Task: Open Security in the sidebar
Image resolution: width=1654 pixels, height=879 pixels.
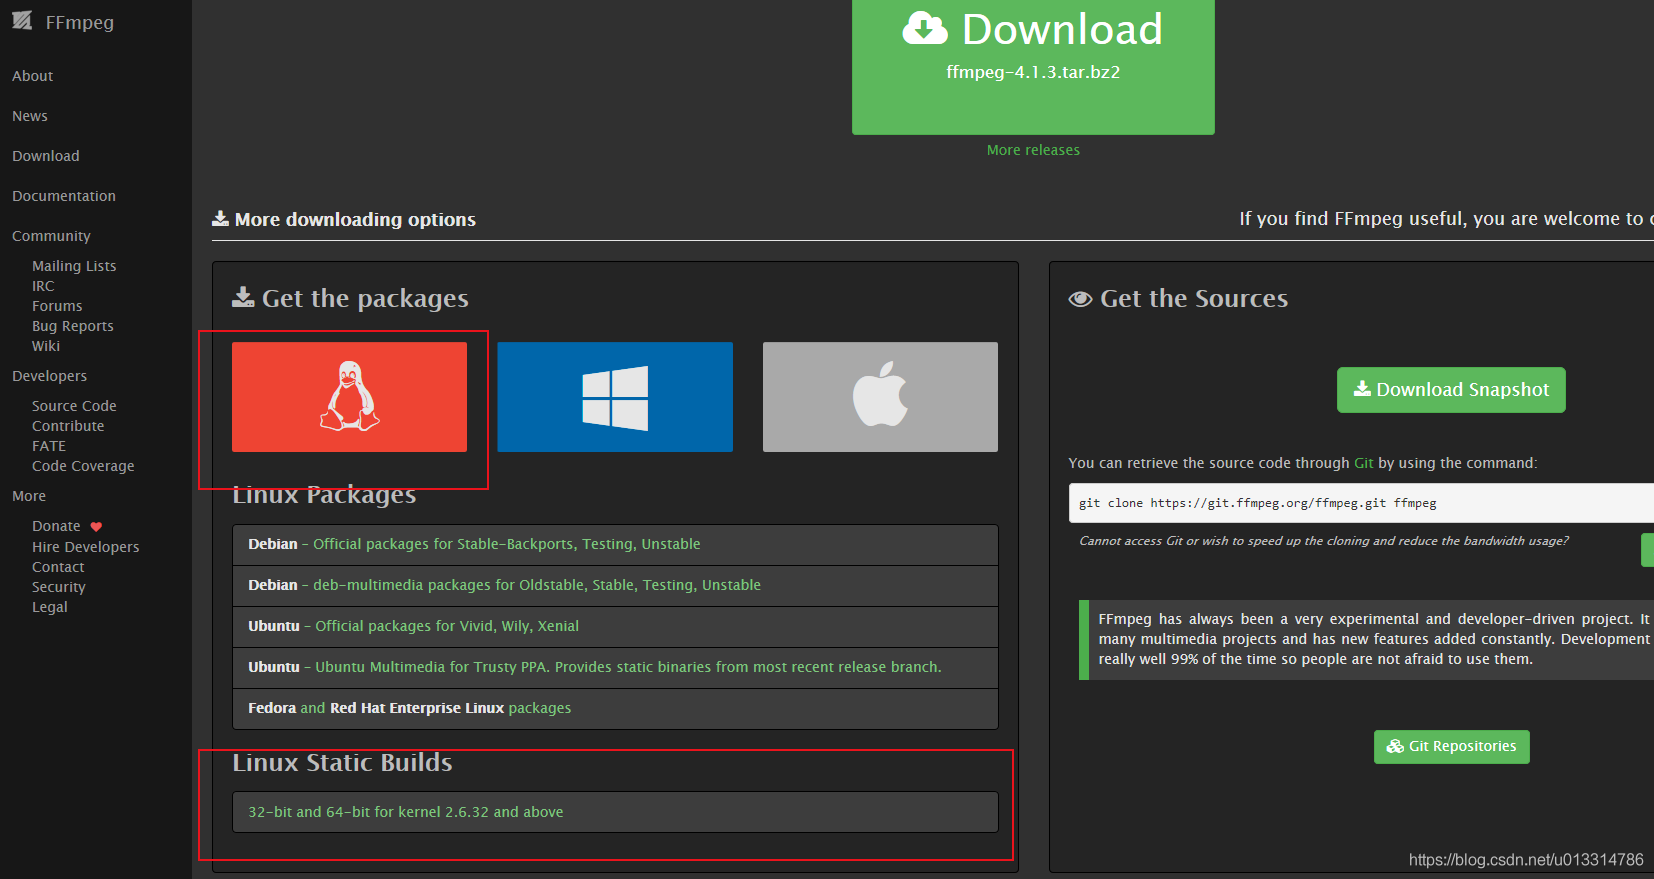Action: (x=59, y=587)
